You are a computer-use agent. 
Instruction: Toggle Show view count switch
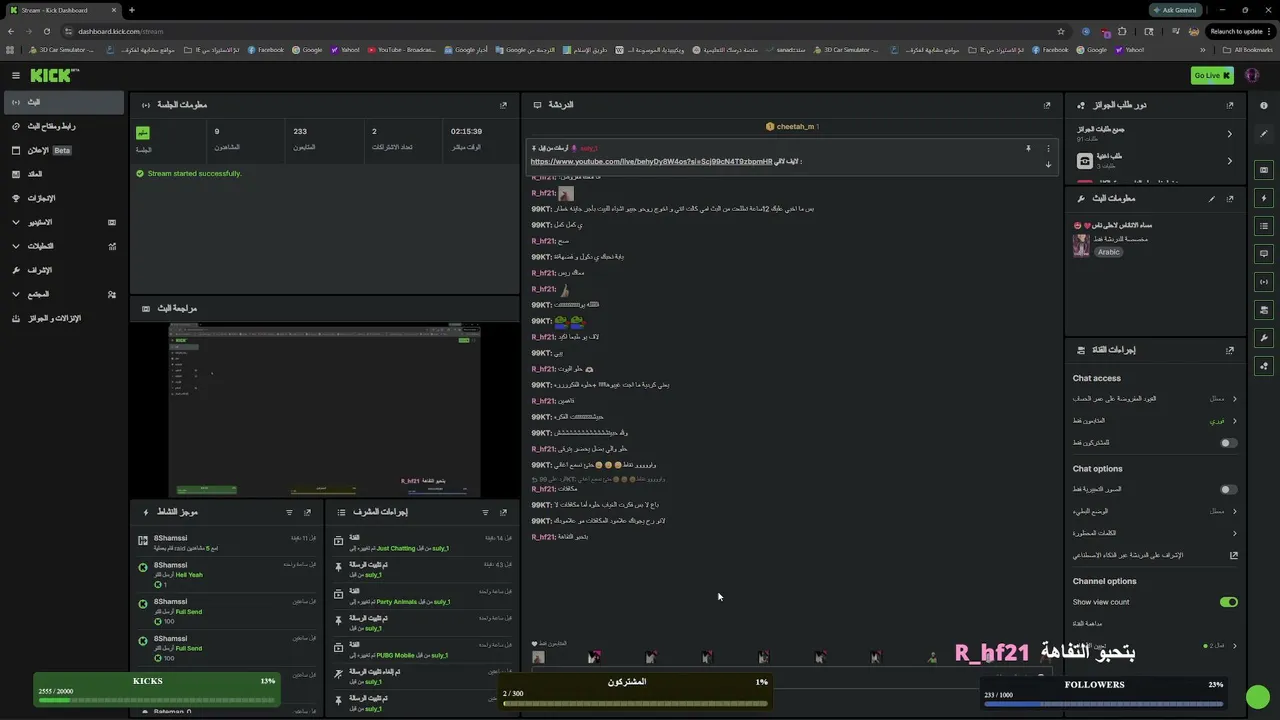[1228, 602]
